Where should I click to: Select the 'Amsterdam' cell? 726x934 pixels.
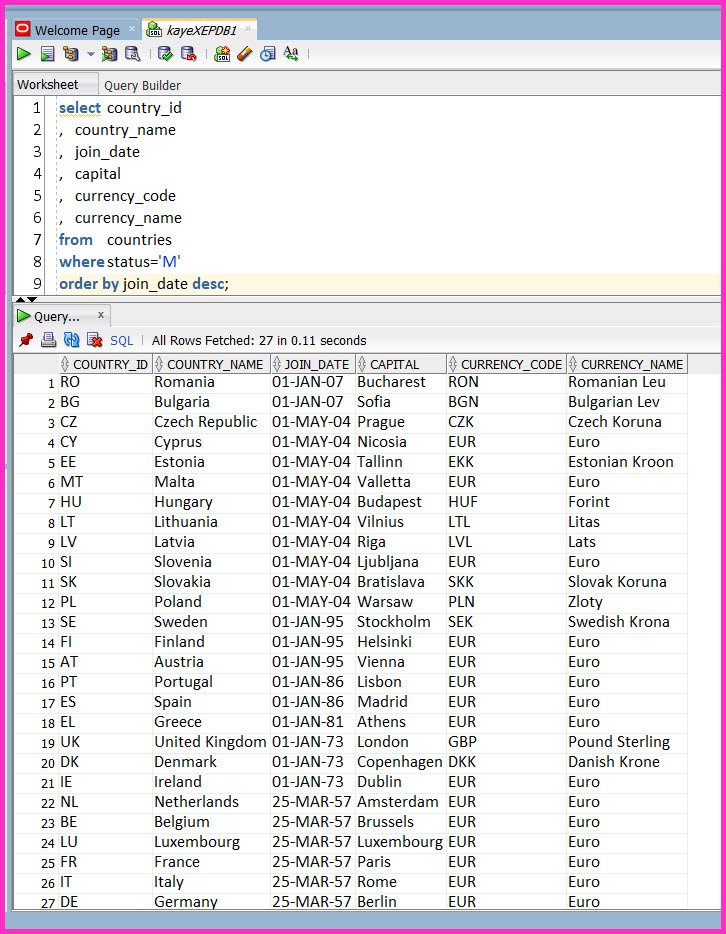(x=401, y=802)
